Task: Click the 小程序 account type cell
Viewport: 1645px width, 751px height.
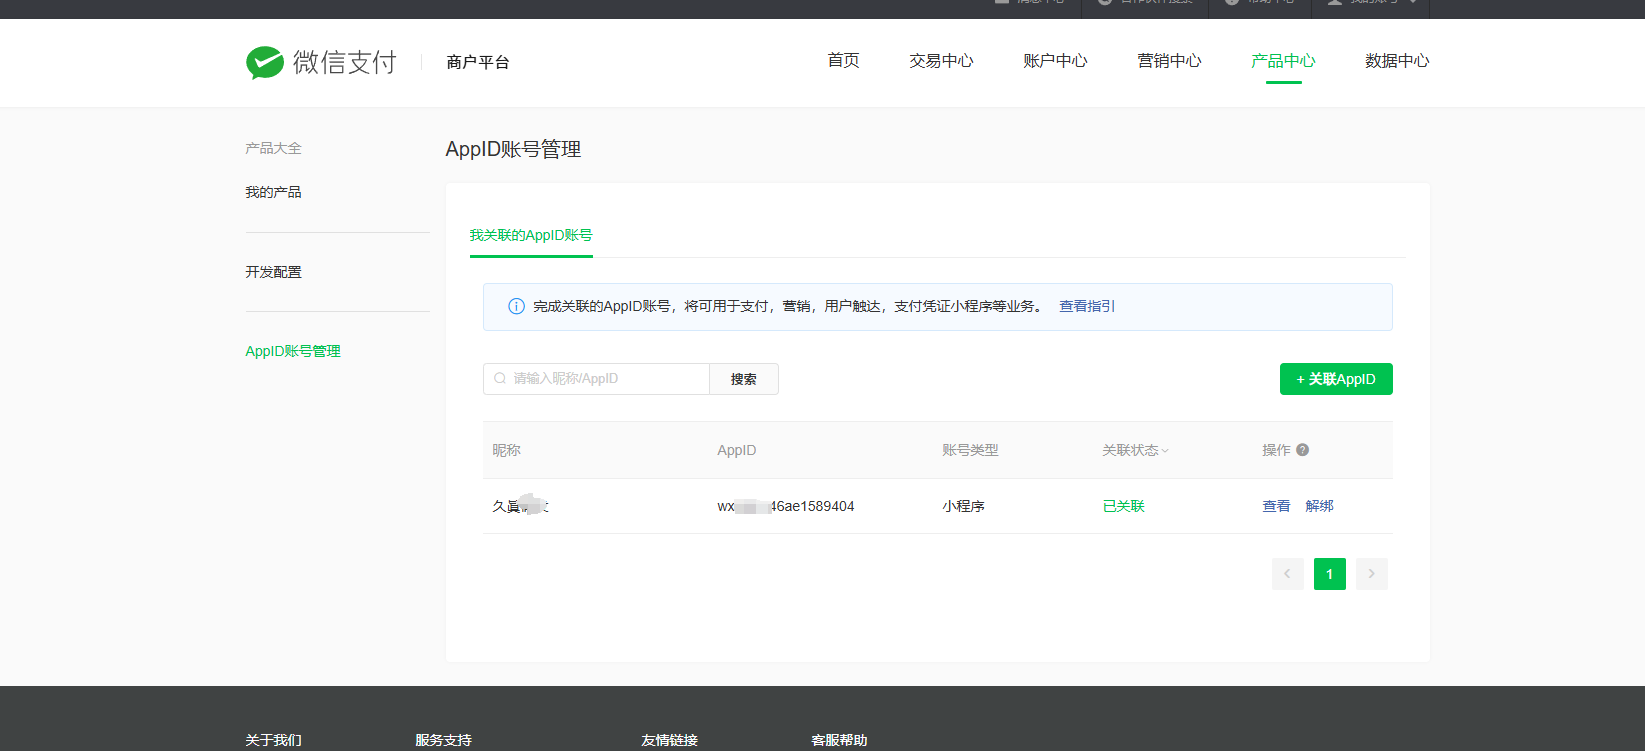Action: coord(963,506)
